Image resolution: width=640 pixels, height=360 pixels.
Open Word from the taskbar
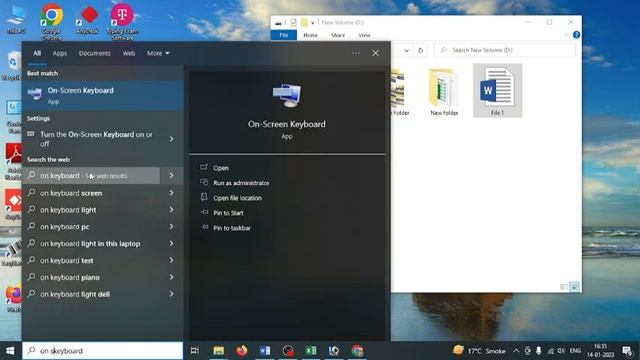[264, 351]
